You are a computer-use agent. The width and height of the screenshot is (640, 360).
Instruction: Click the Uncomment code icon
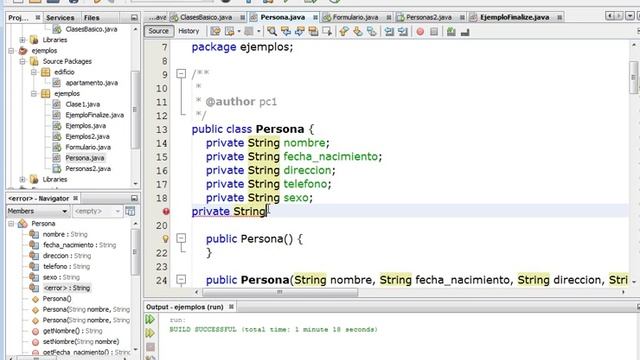click(465, 31)
